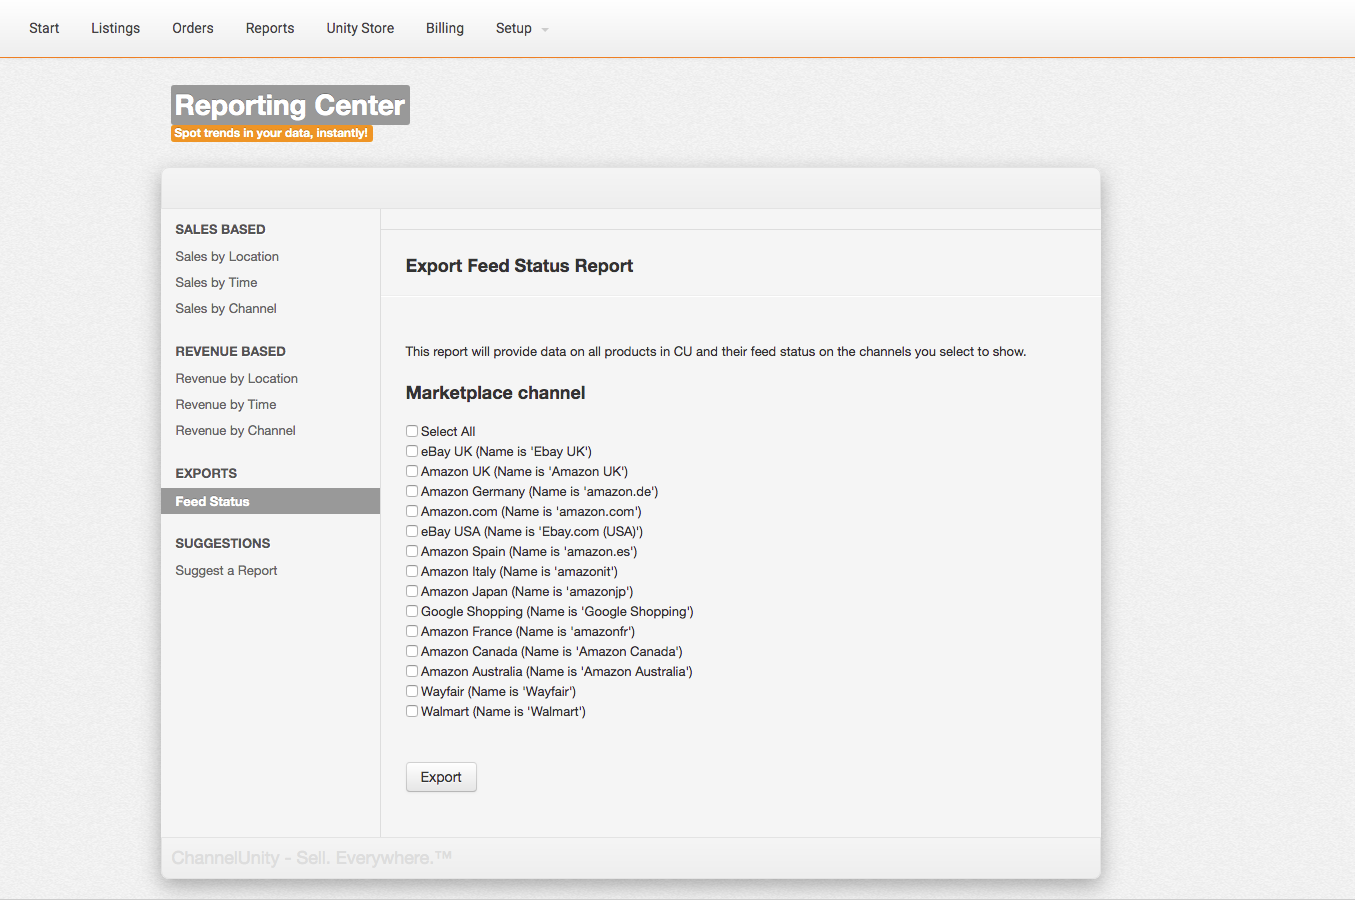Tick the Amazon Germany checkbox

(x=412, y=491)
